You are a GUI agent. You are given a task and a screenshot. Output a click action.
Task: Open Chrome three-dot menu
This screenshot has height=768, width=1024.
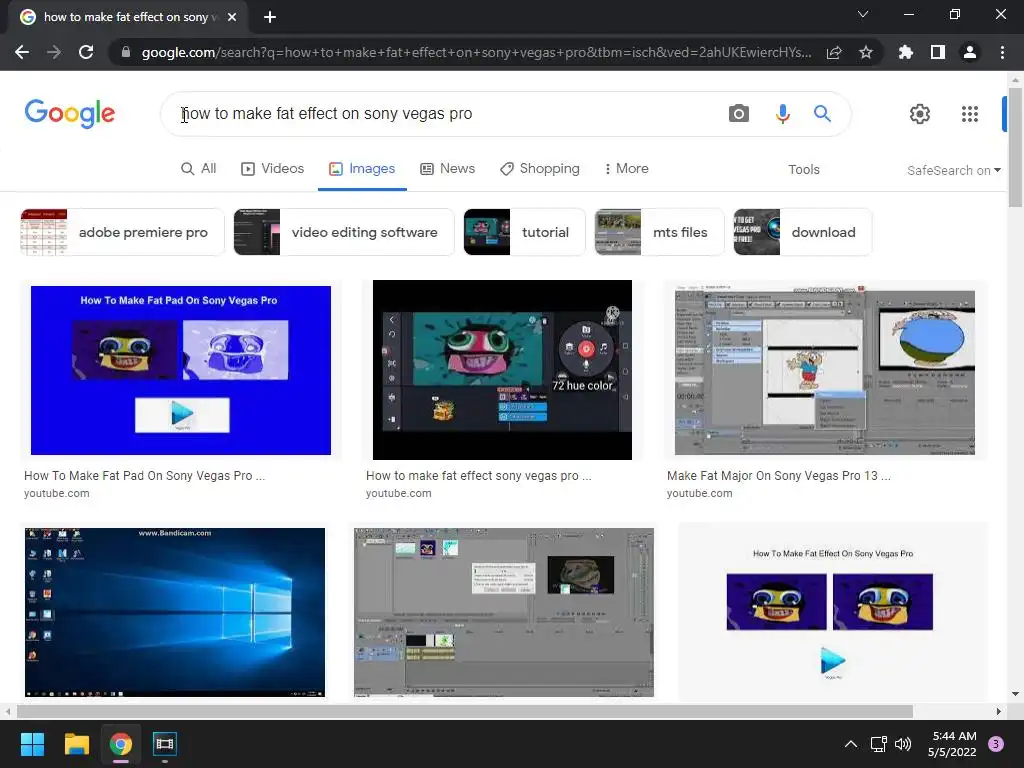(x=1002, y=52)
